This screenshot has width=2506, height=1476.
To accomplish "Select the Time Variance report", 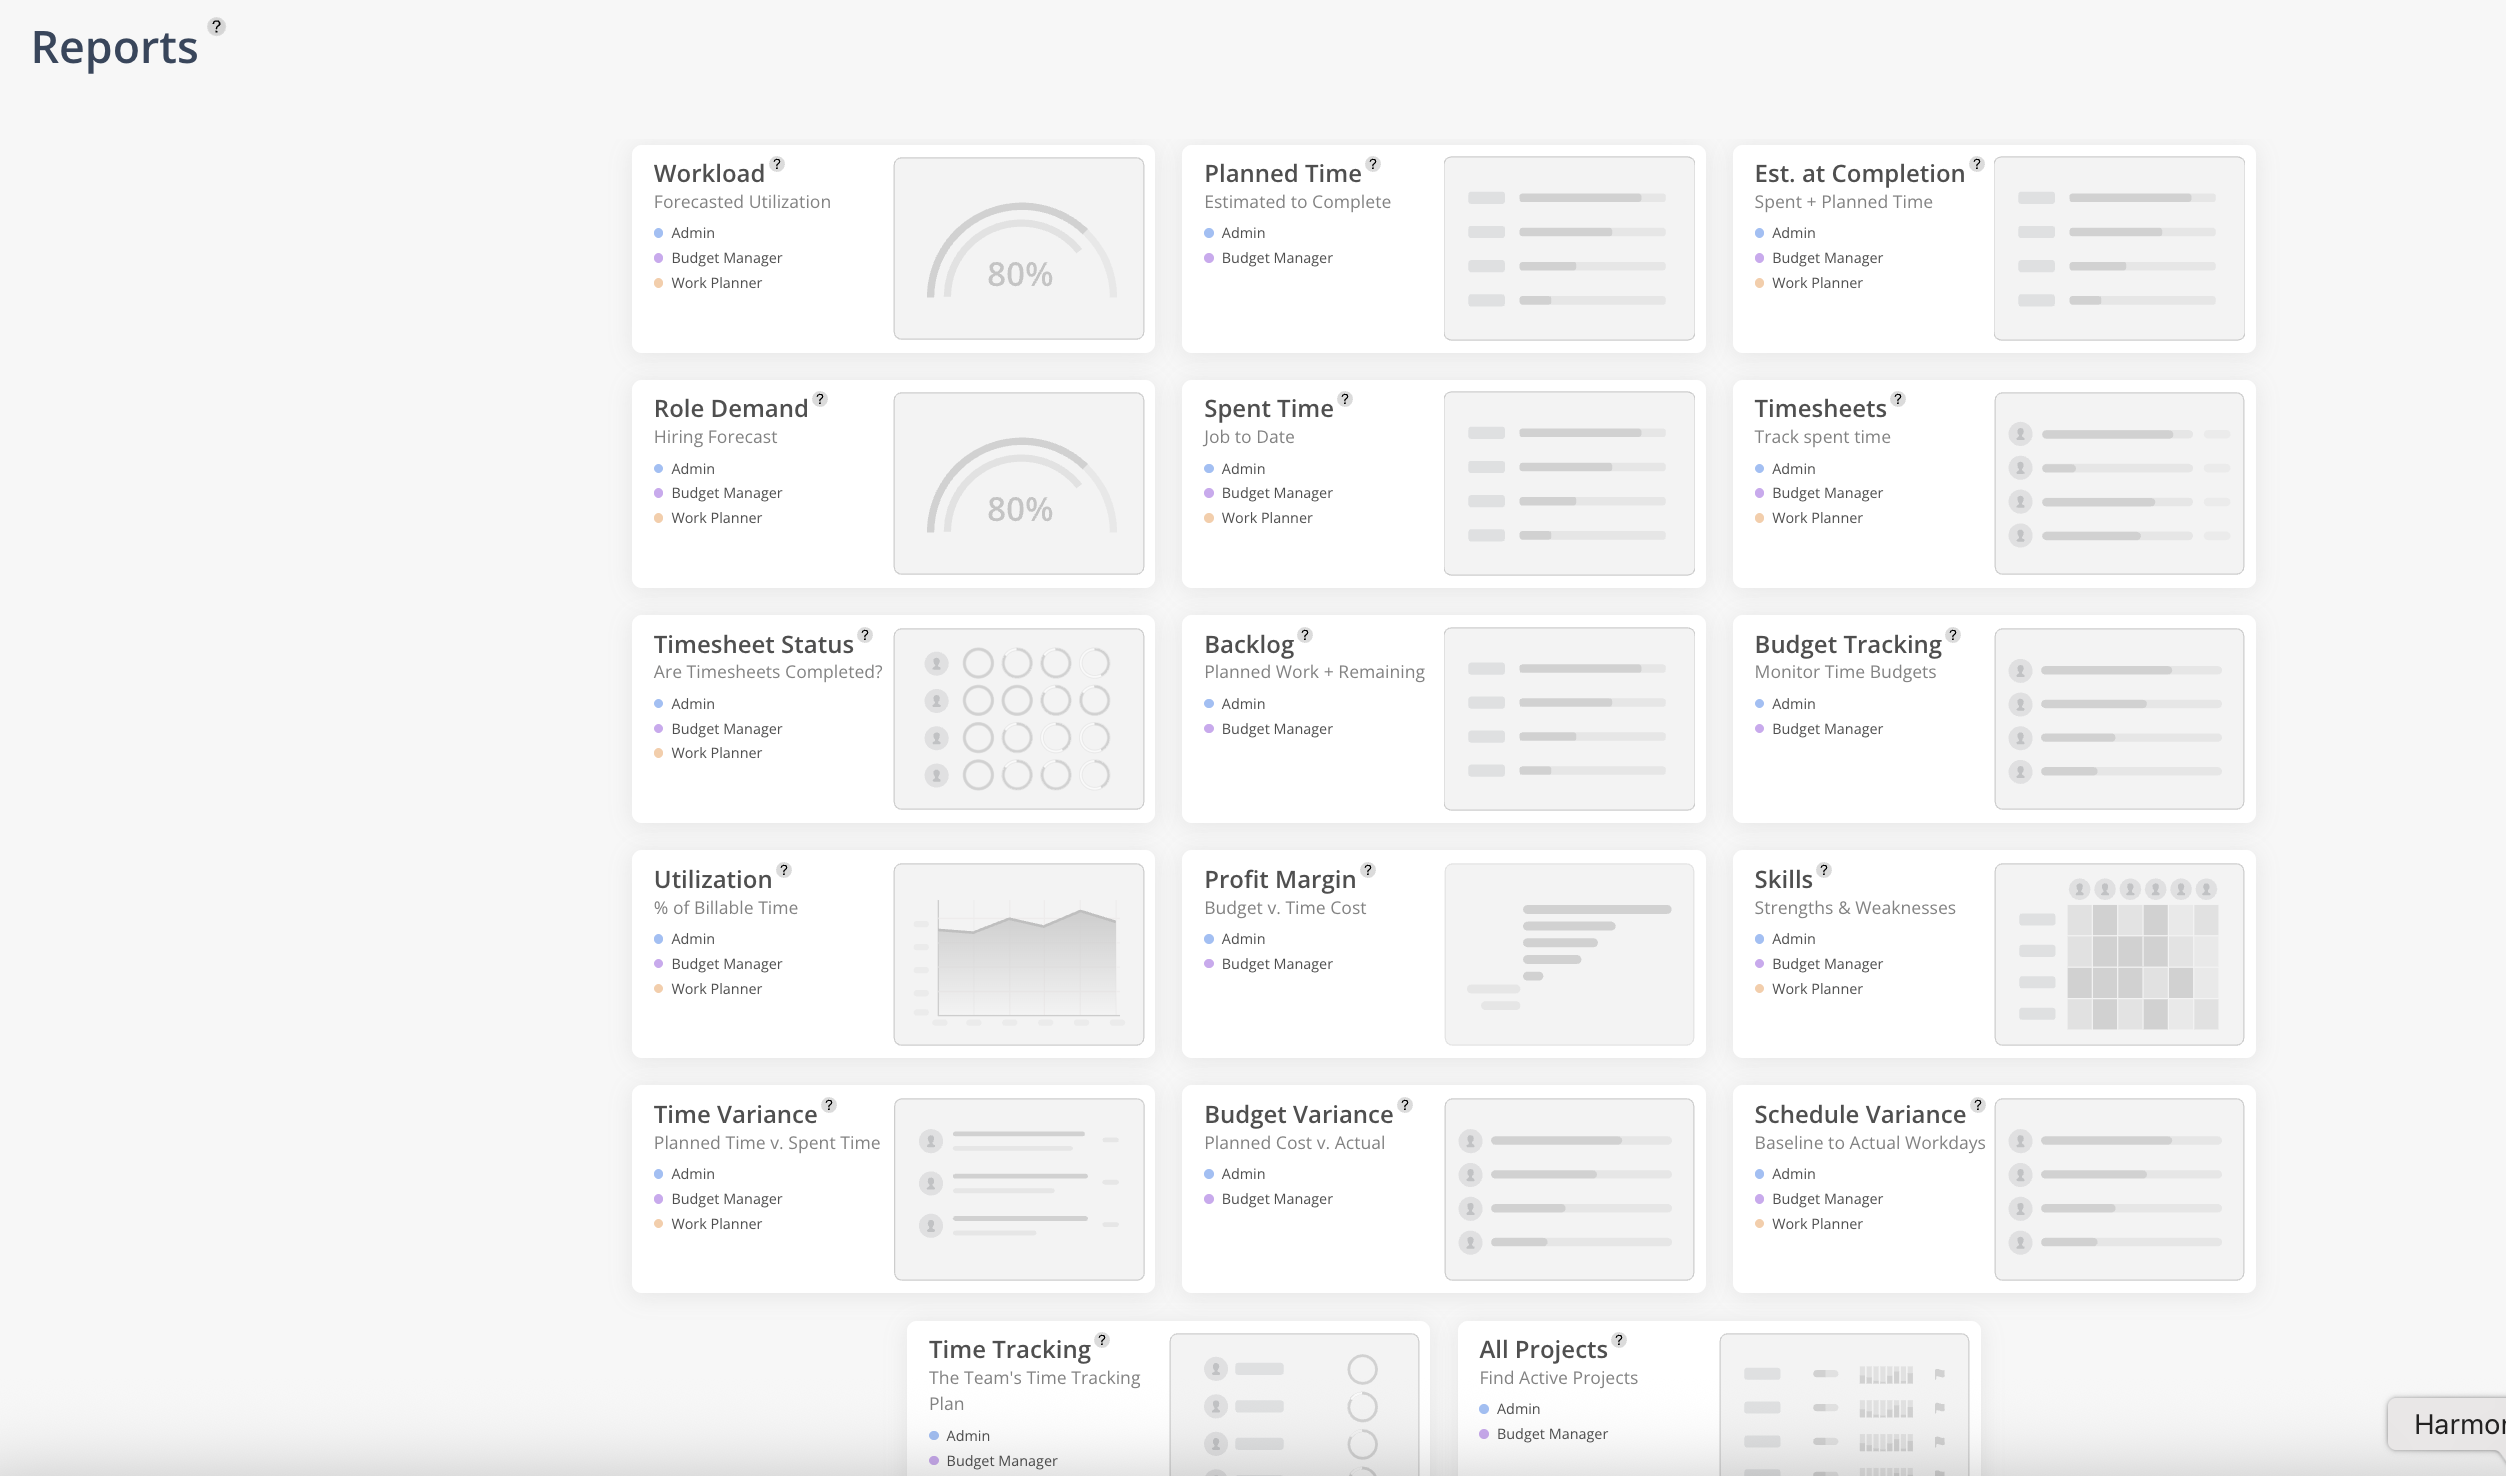I will pos(735,1115).
